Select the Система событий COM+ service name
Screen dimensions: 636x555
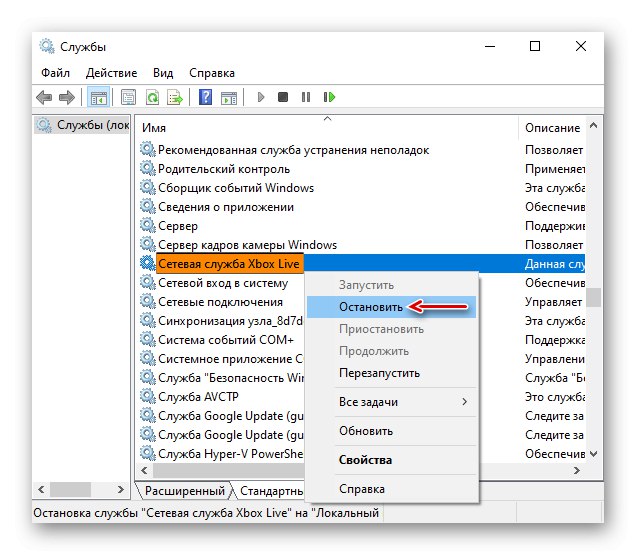(226, 340)
